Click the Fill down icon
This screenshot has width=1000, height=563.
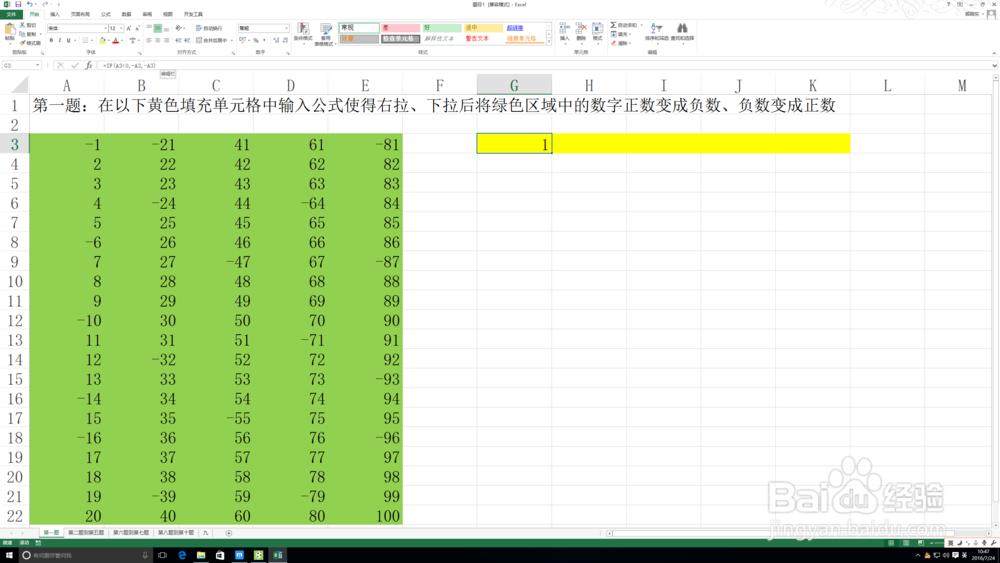(614, 34)
